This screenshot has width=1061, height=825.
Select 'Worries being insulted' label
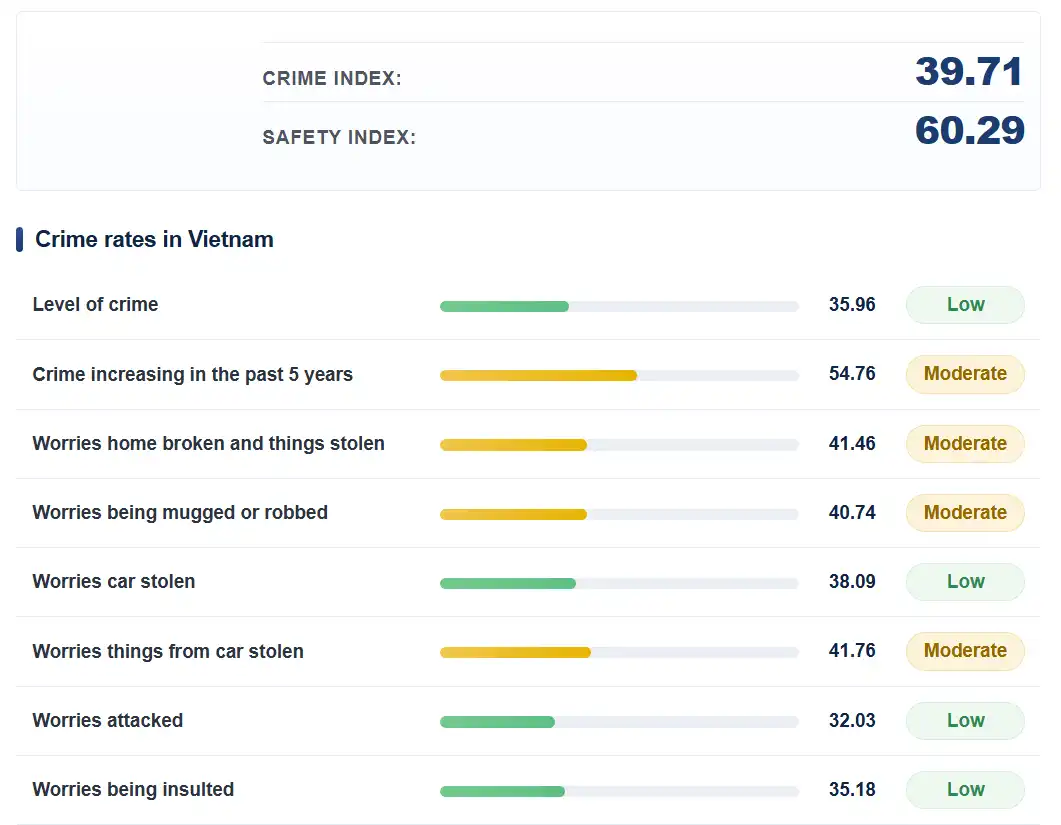click(x=133, y=789)
